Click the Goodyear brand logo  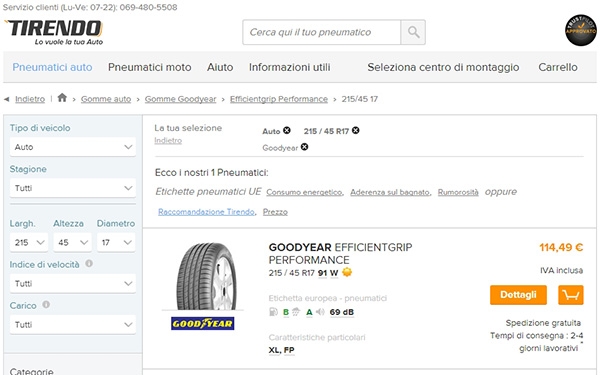point(202,324)
